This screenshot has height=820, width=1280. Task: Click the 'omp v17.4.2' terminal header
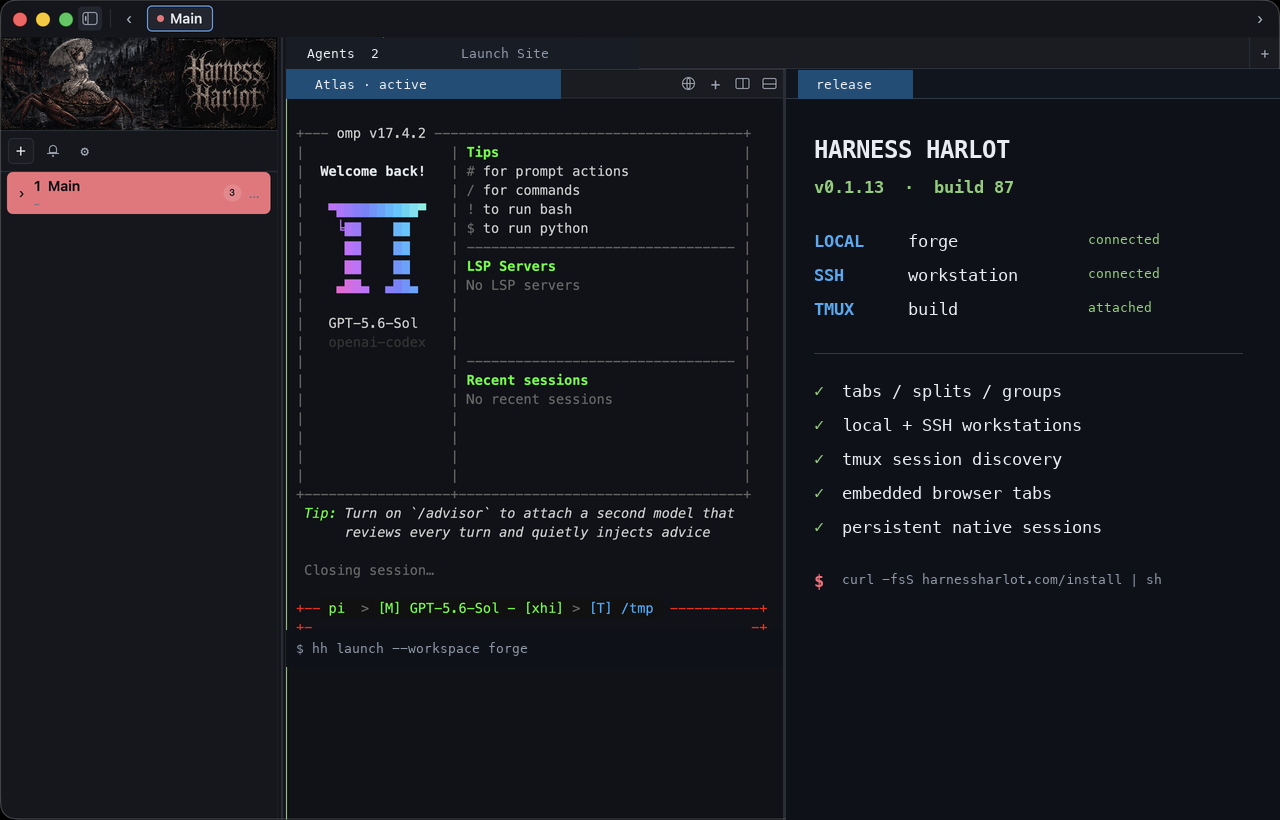click(x=381, y=133)
